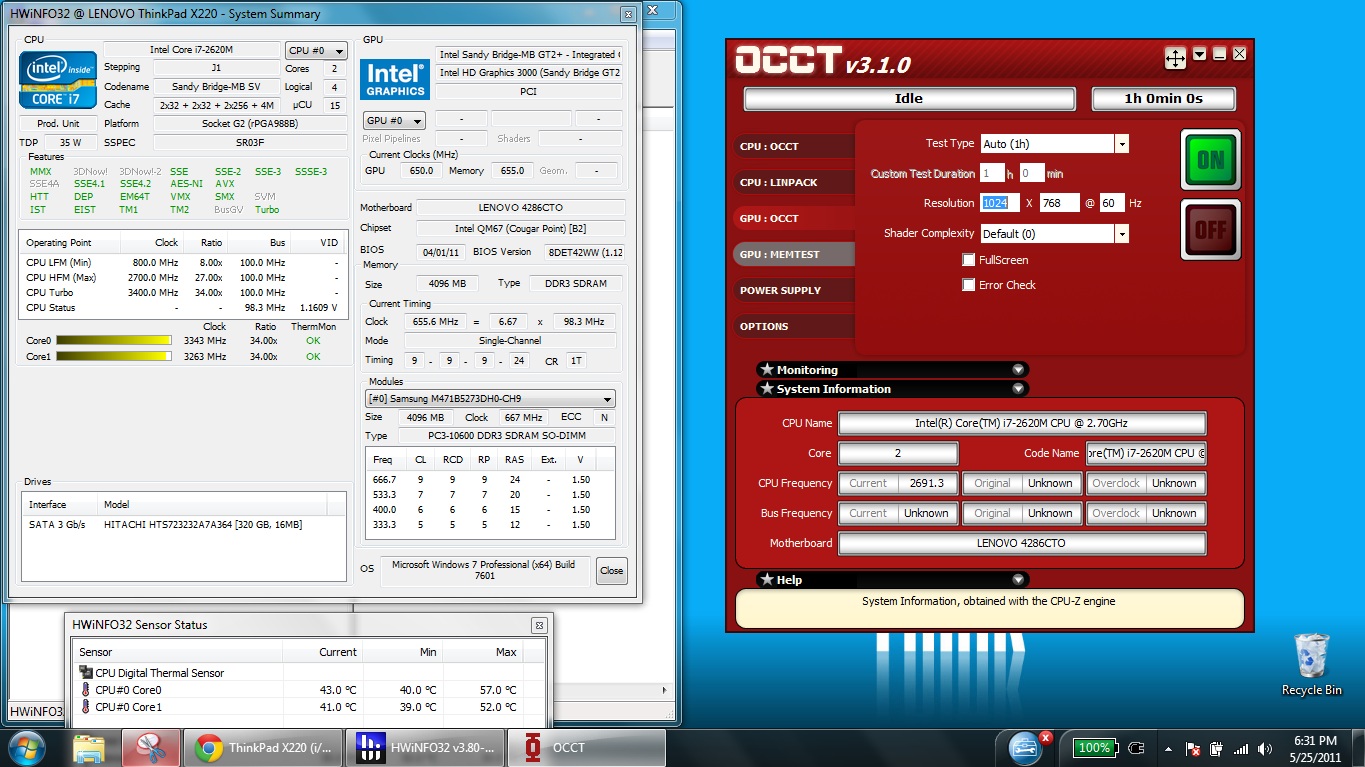Collapse the System Information section
Viewport: 1365px width, 767px height.
click(1018, 389)
